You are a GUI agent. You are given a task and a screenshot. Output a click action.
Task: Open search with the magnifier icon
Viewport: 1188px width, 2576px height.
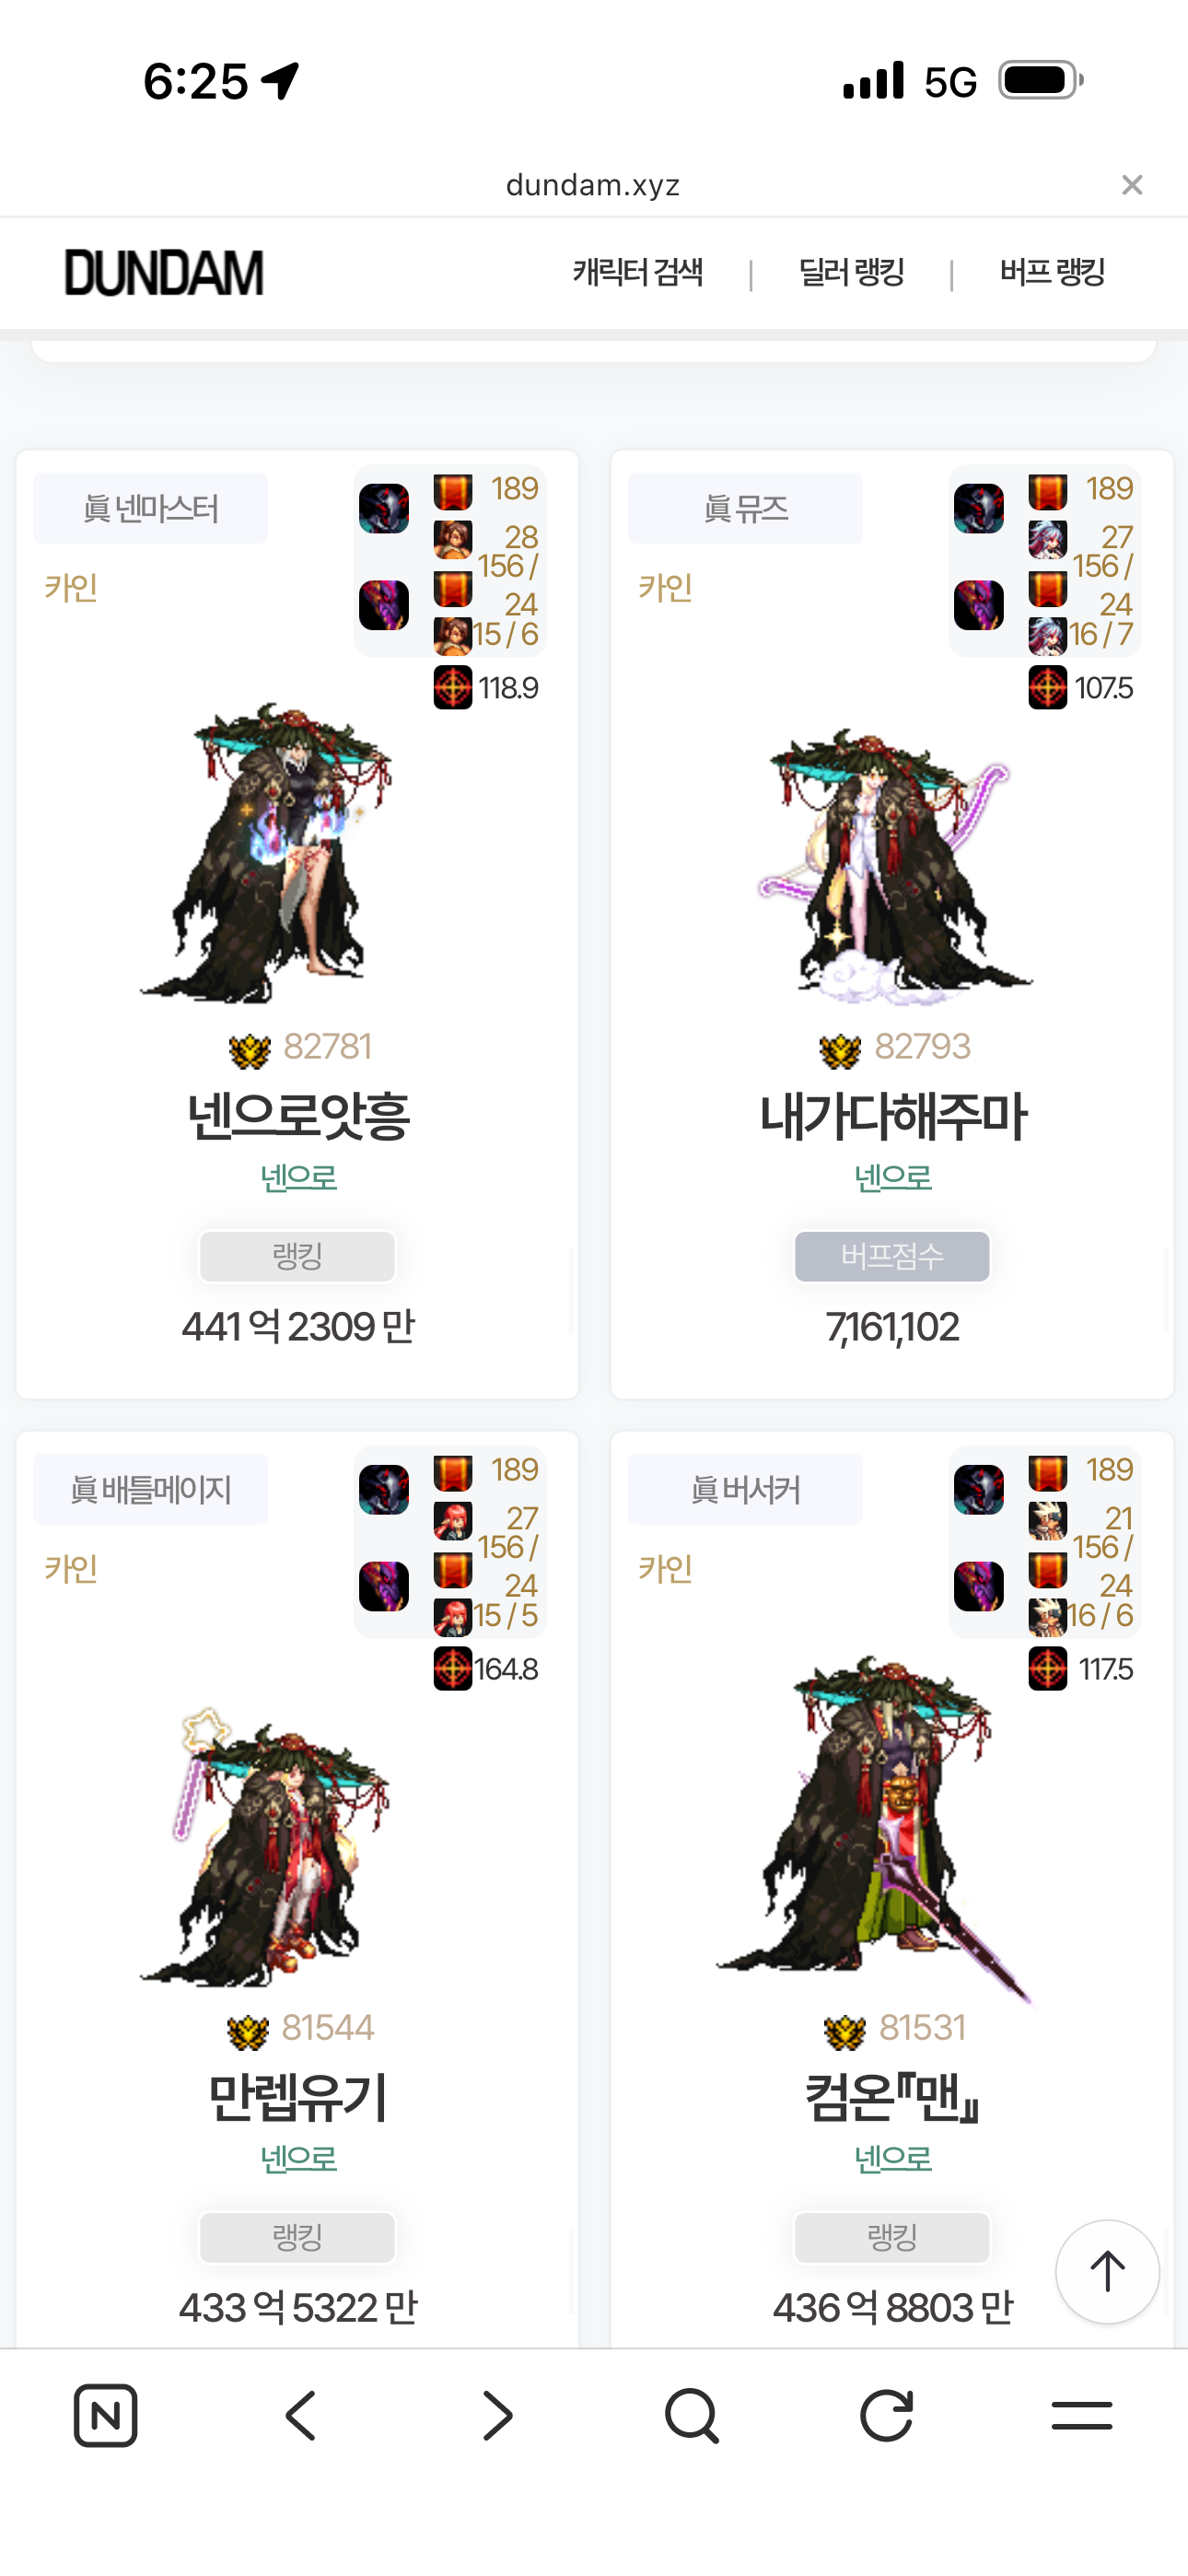click(x=691, y=2416)
